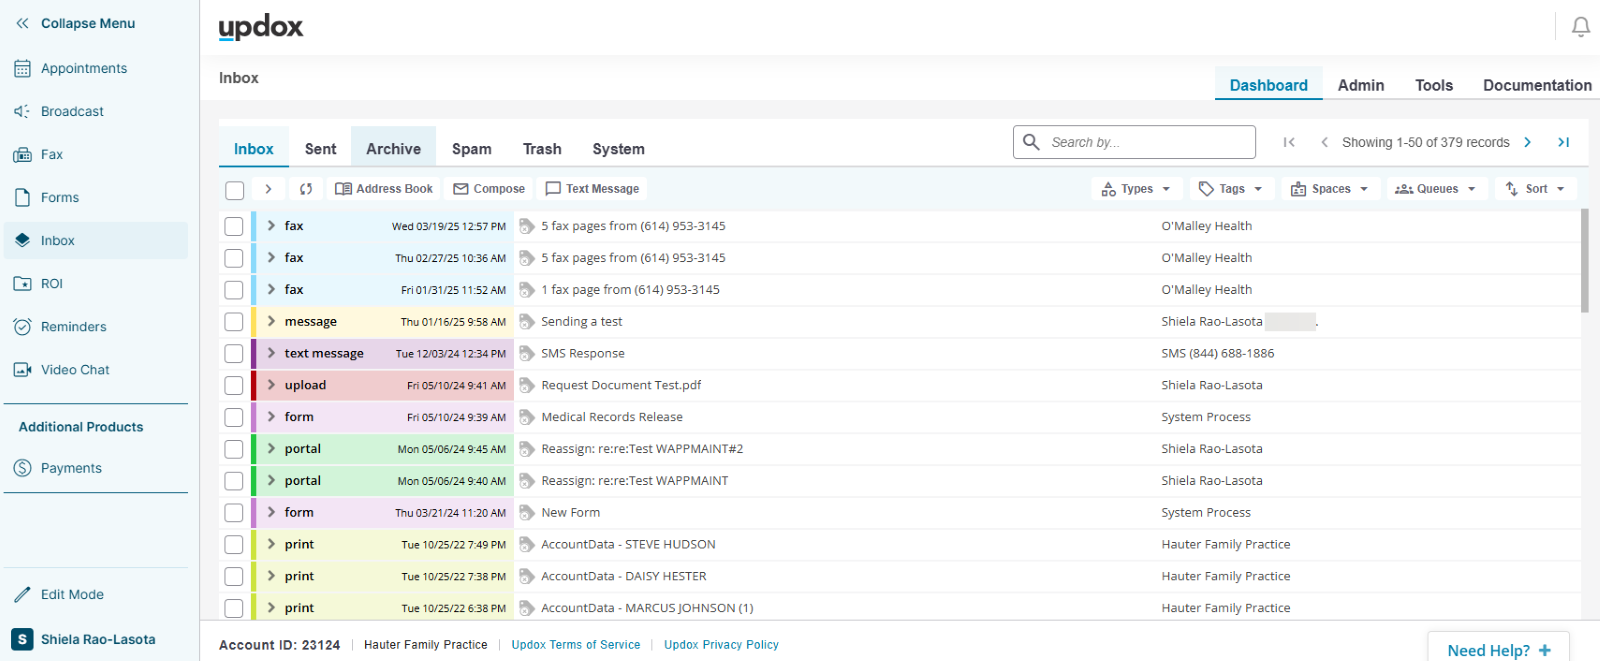
Task: Open the Queues dropdown
Action: coord(1437,188)
